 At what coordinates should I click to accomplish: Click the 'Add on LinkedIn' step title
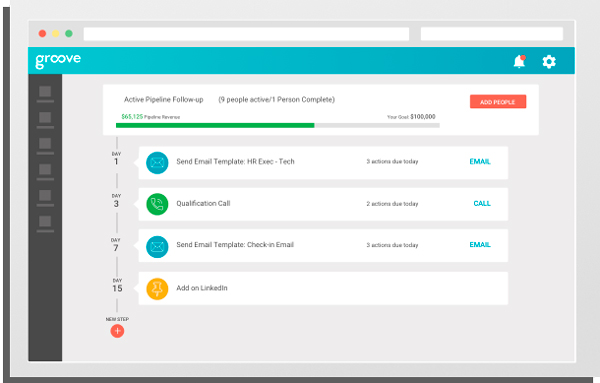pos(202,288)
